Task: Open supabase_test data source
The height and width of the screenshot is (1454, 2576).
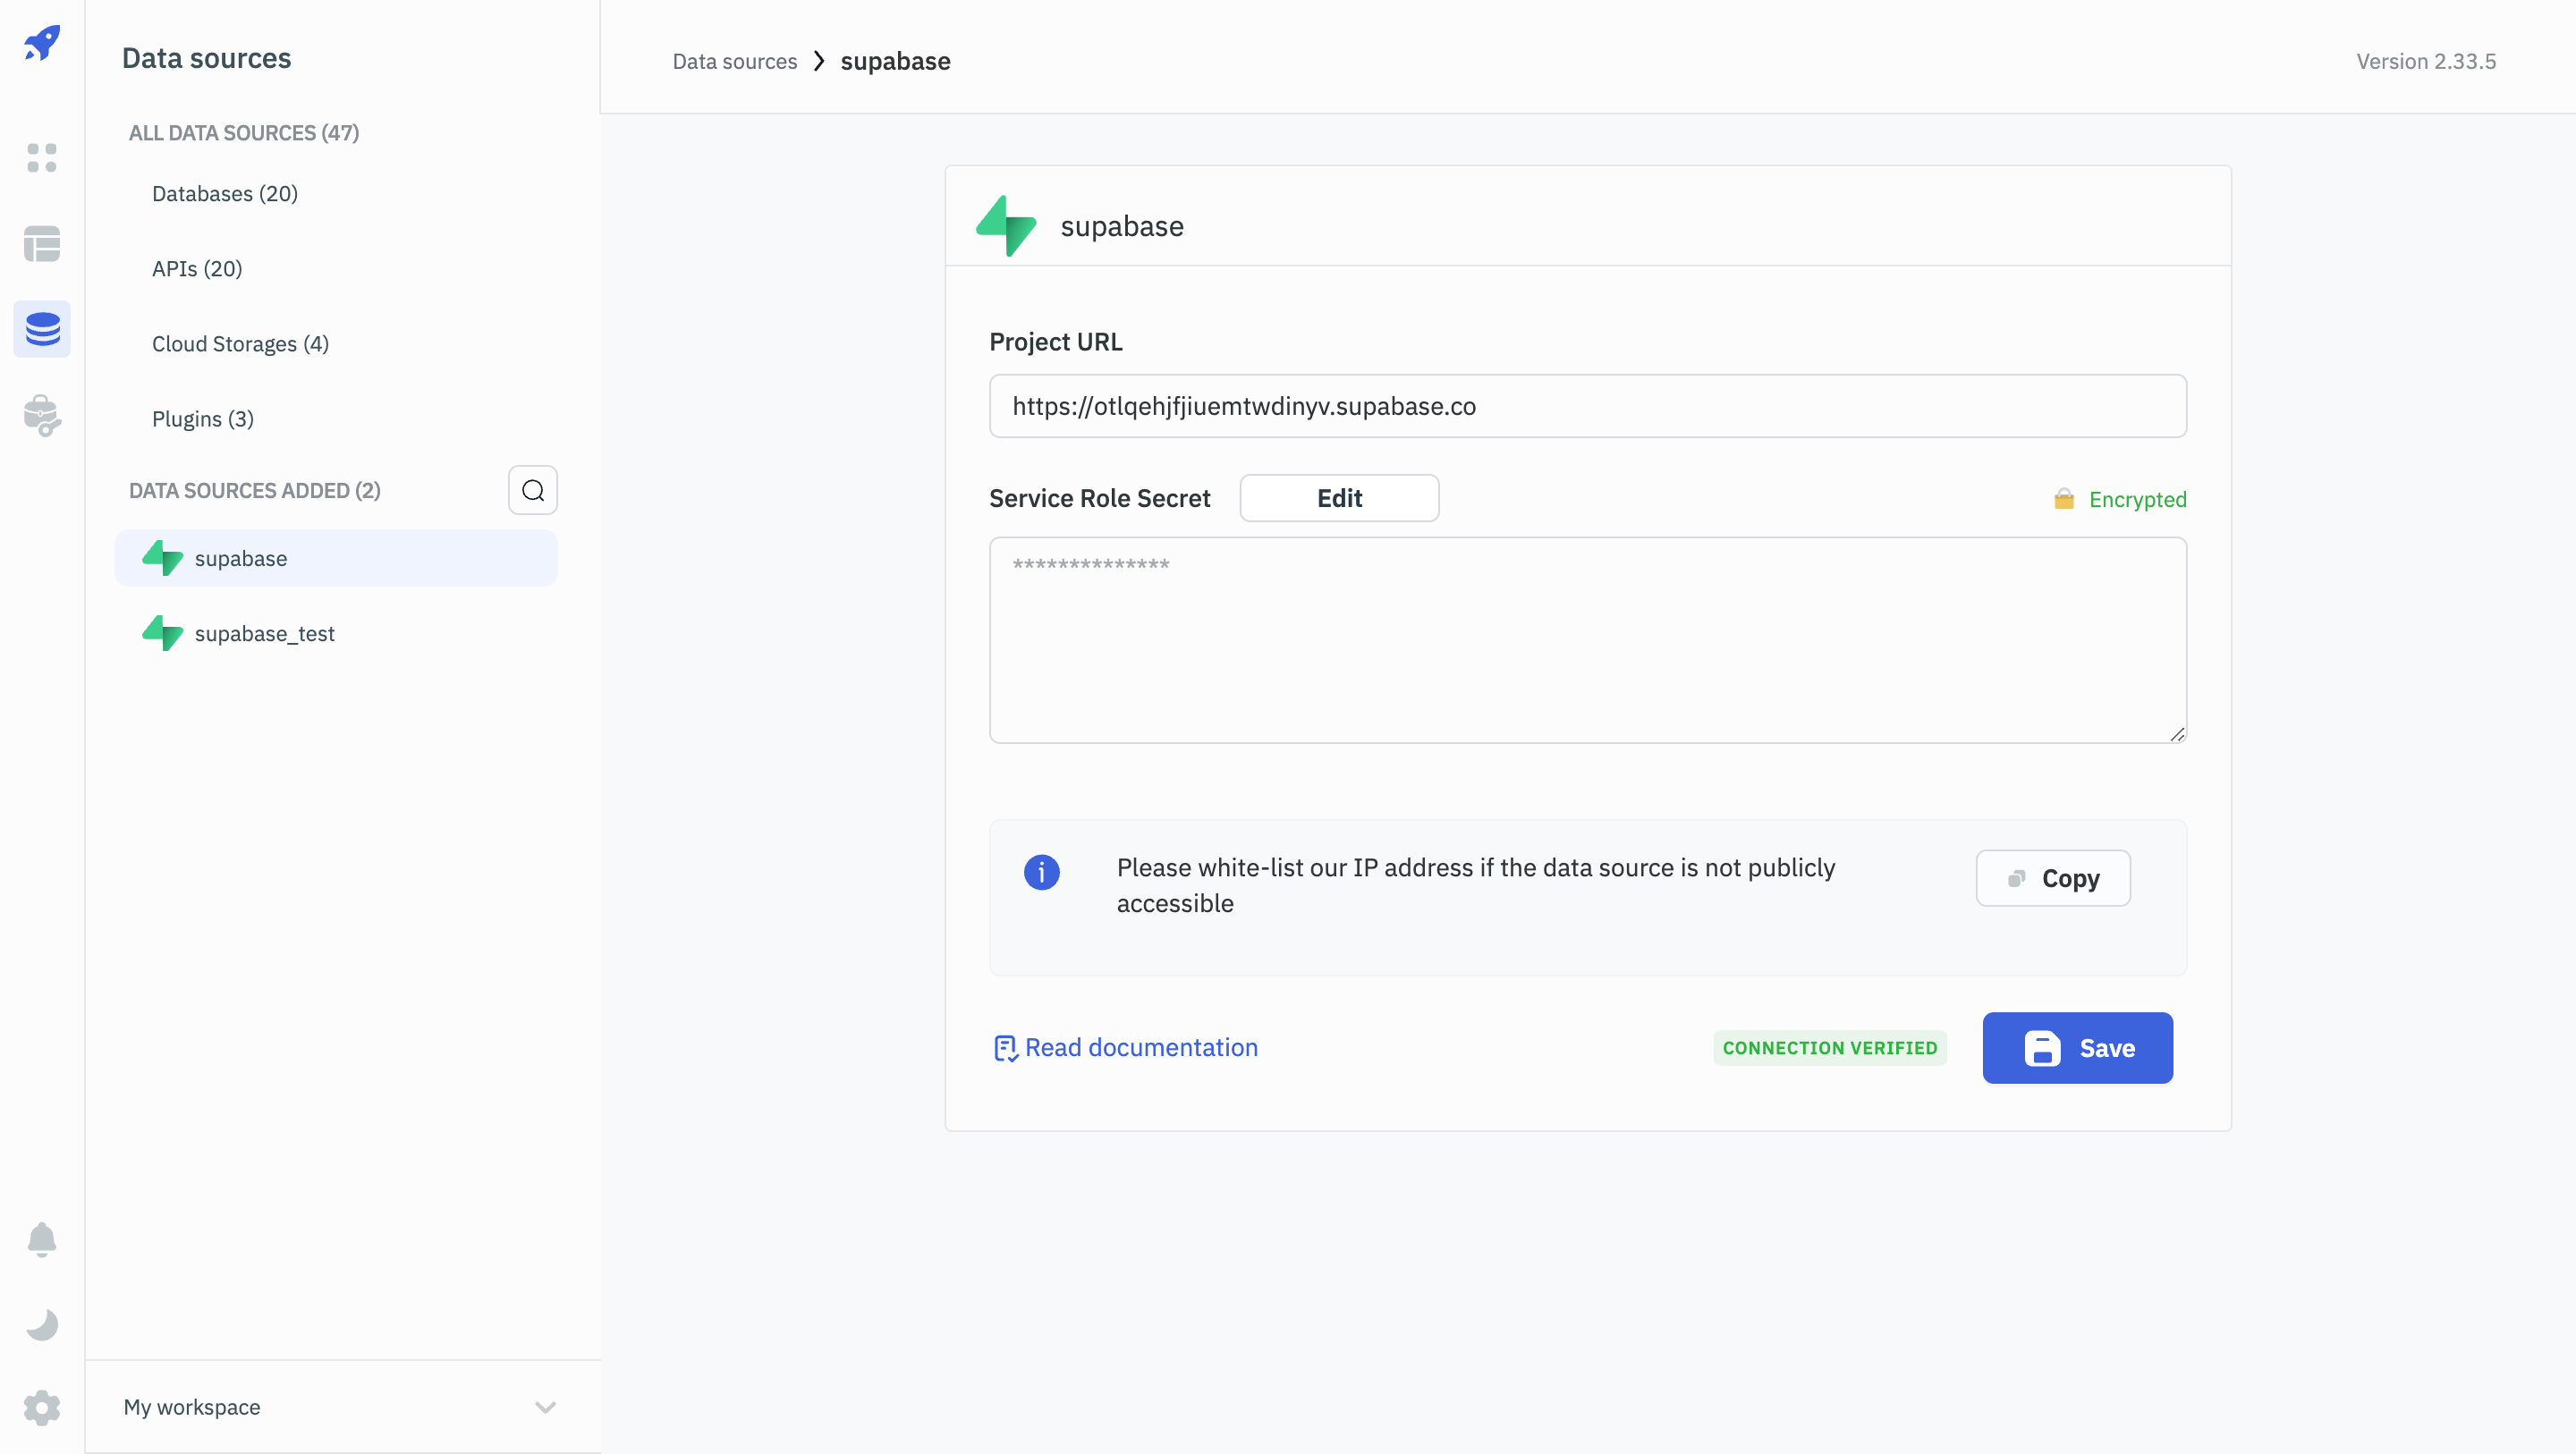Action: (336, 633)
